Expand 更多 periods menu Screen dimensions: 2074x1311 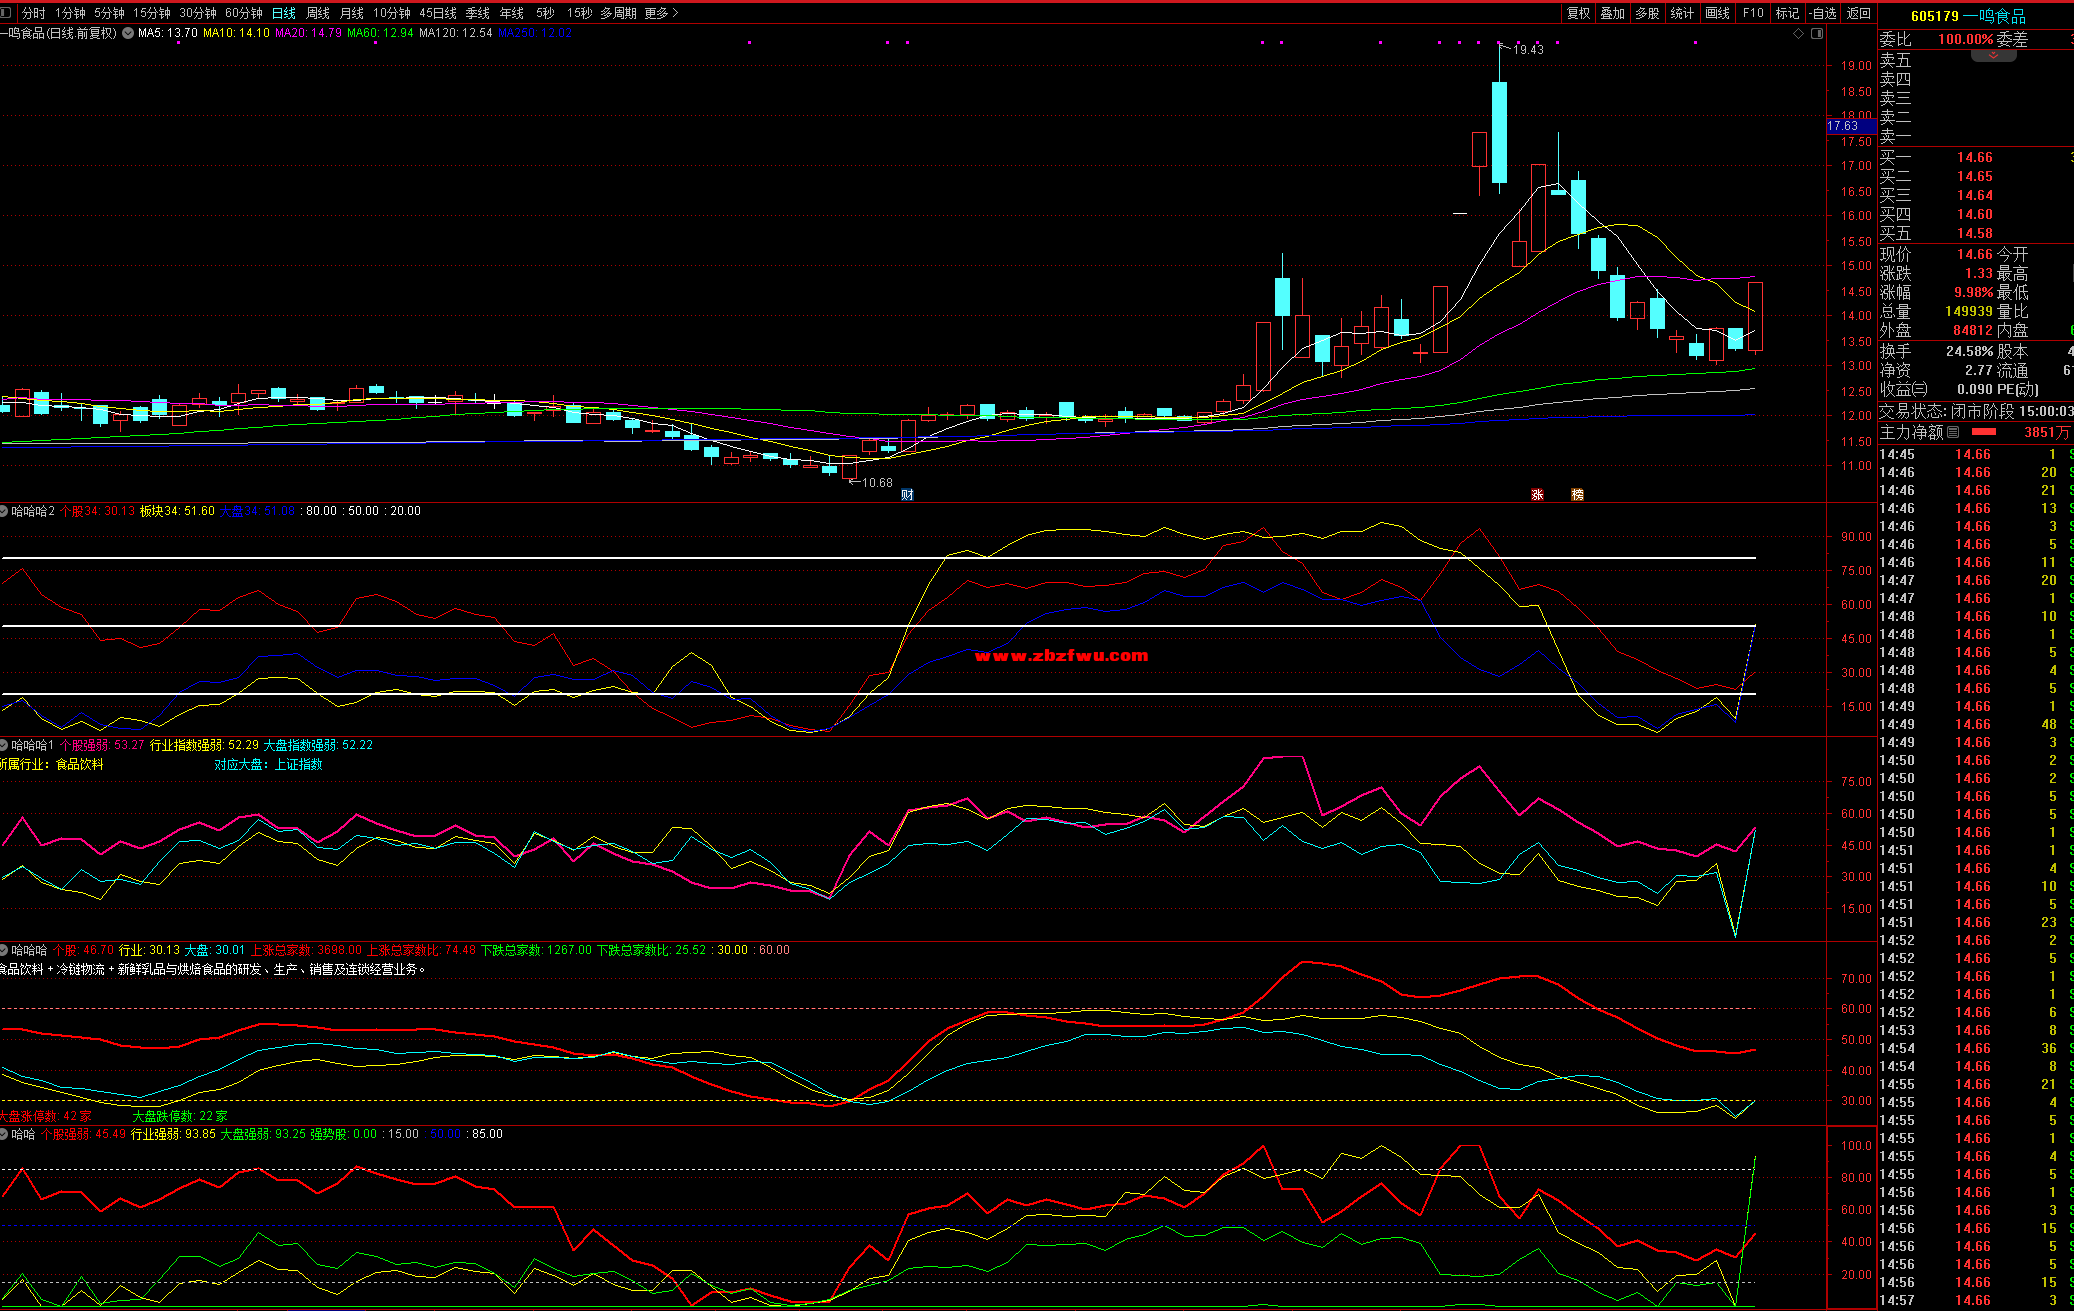click(661, 13)
